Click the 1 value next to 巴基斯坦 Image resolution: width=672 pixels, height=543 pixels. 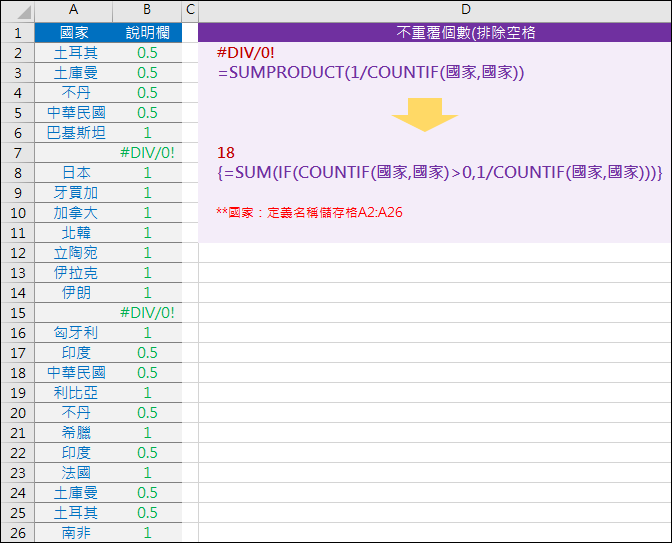[x=147, y=133]
